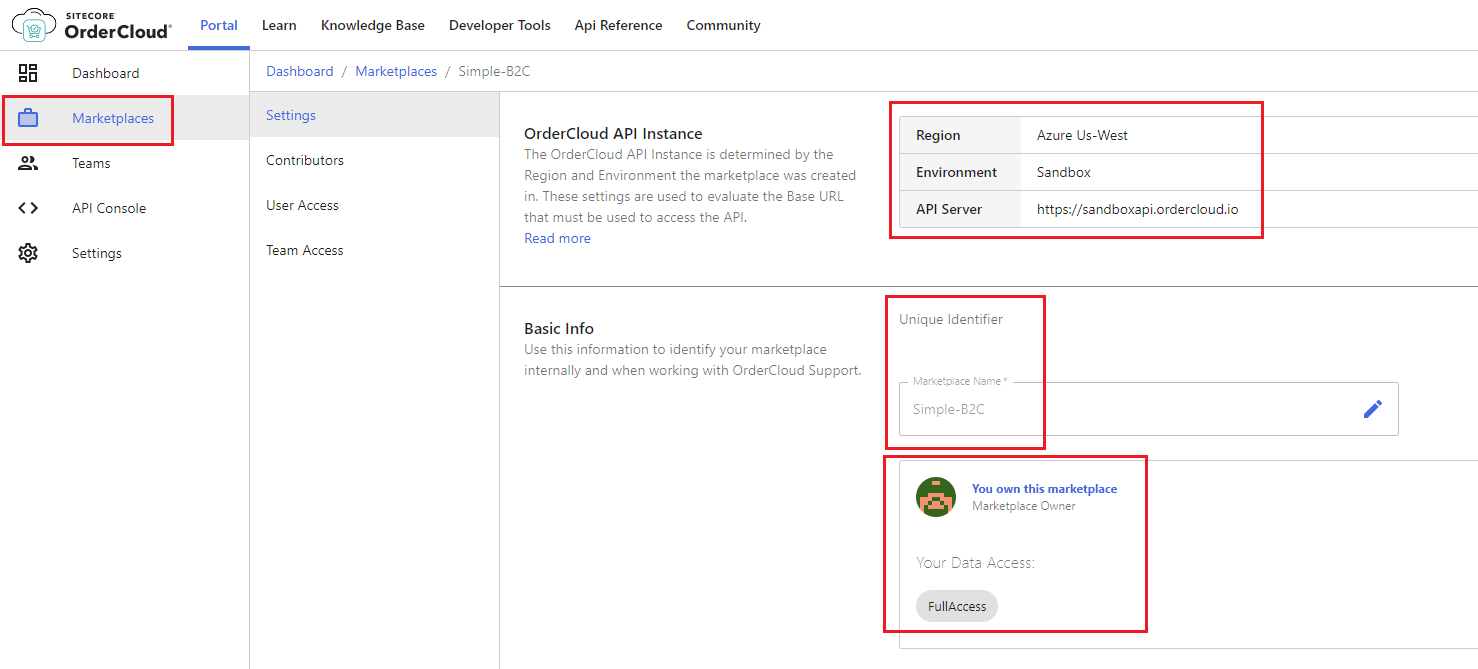Open Api Reference in top navigation
Image resolution: width=1478 pixels, height=669 pixels.
618,25
